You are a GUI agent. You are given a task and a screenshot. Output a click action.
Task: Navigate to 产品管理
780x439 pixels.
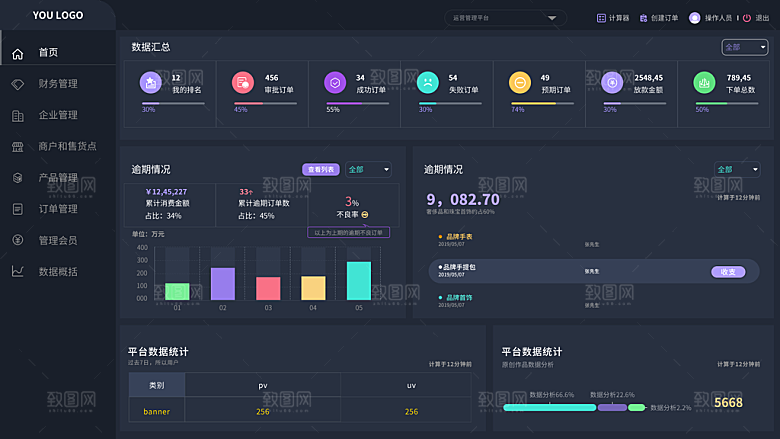(58, 177)
